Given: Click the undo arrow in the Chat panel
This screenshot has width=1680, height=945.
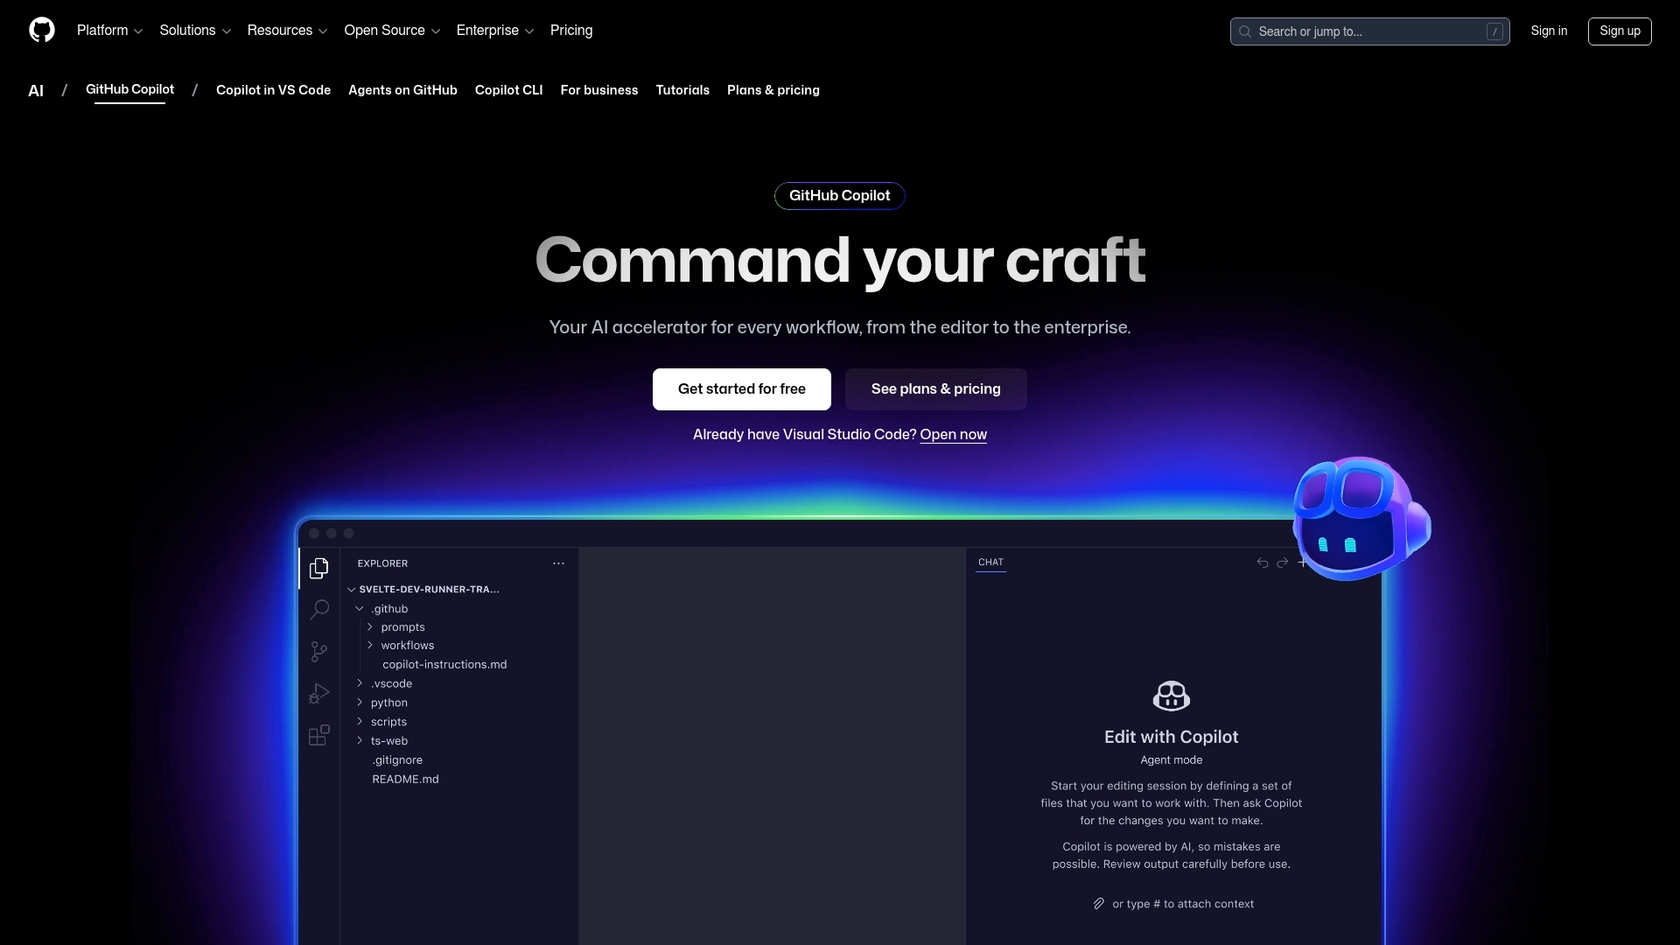Looking at the screenshot, I should click(1262, 562).
